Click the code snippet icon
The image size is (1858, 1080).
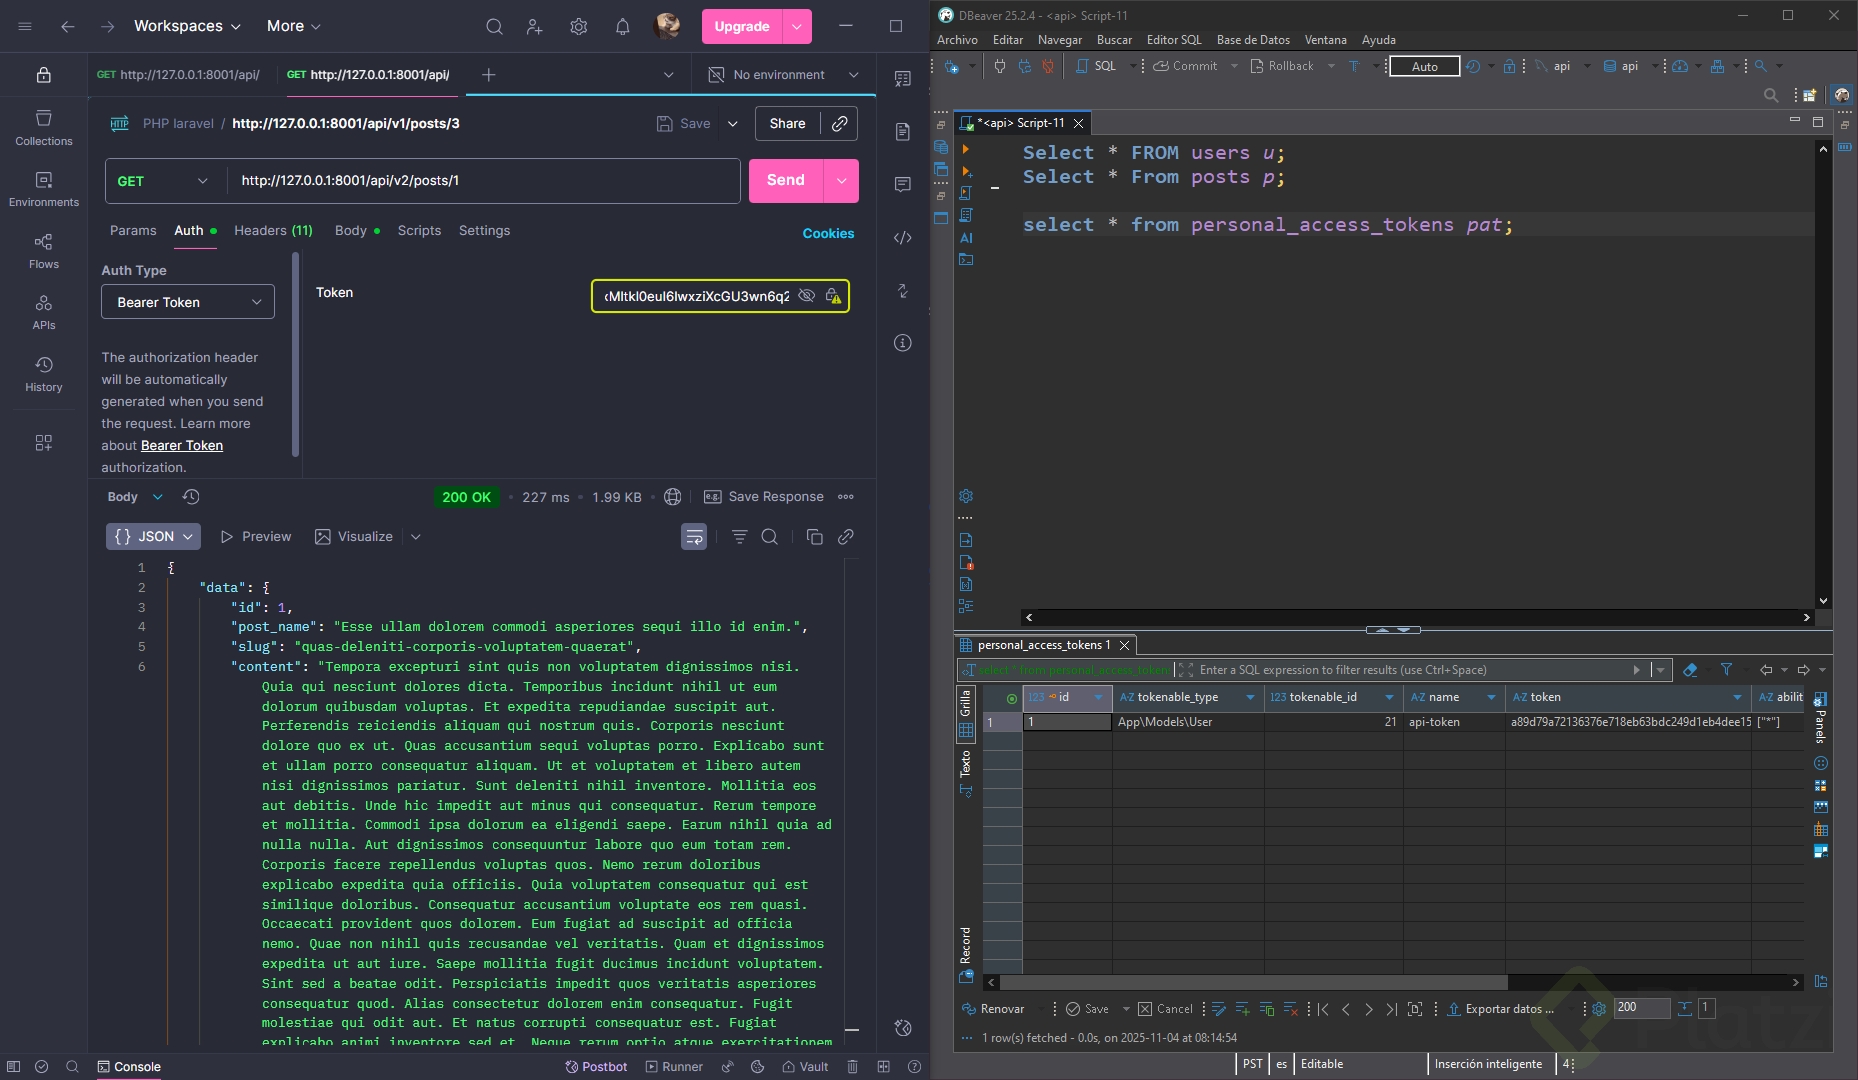[x=902, y=237]
